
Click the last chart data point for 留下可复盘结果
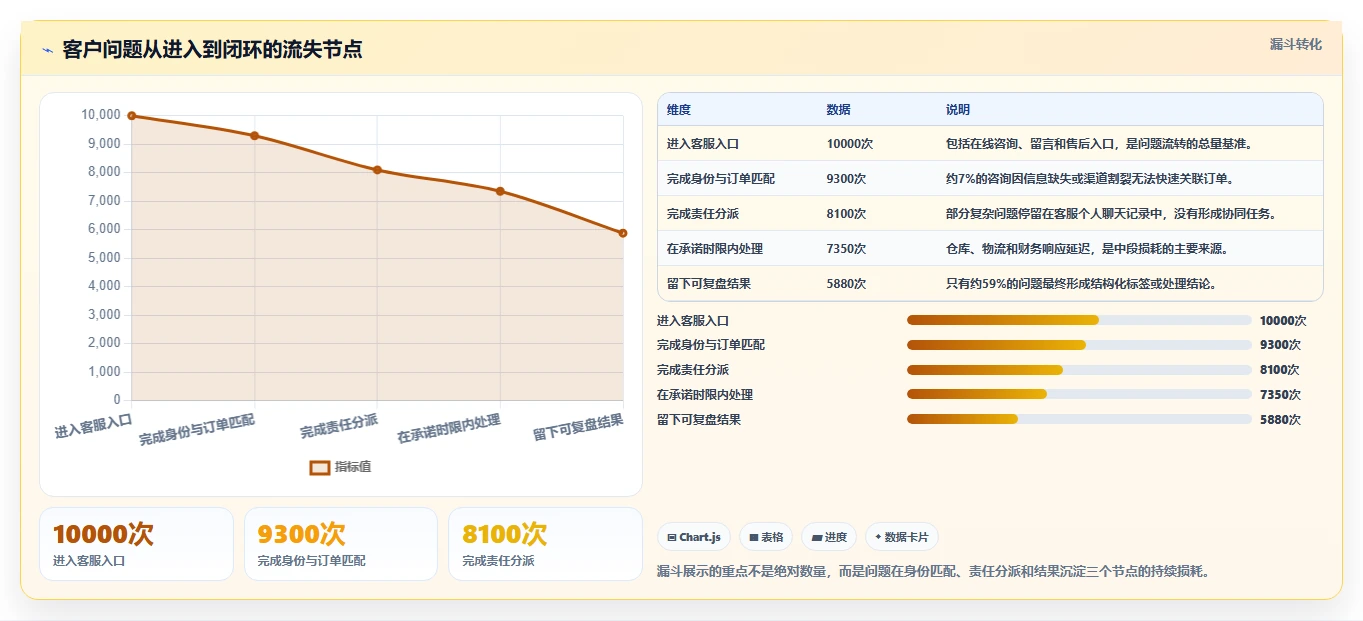click(x=623, y=233)
